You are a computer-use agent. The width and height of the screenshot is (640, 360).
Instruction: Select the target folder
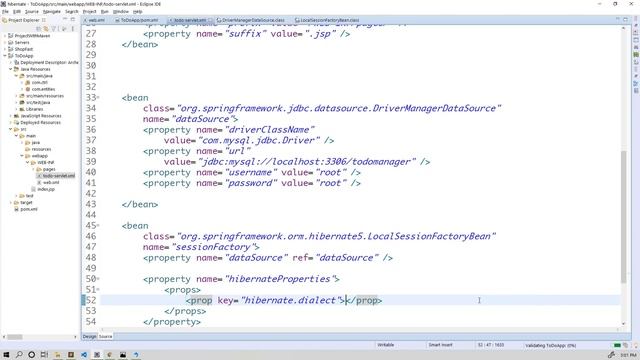click(23, 202)
